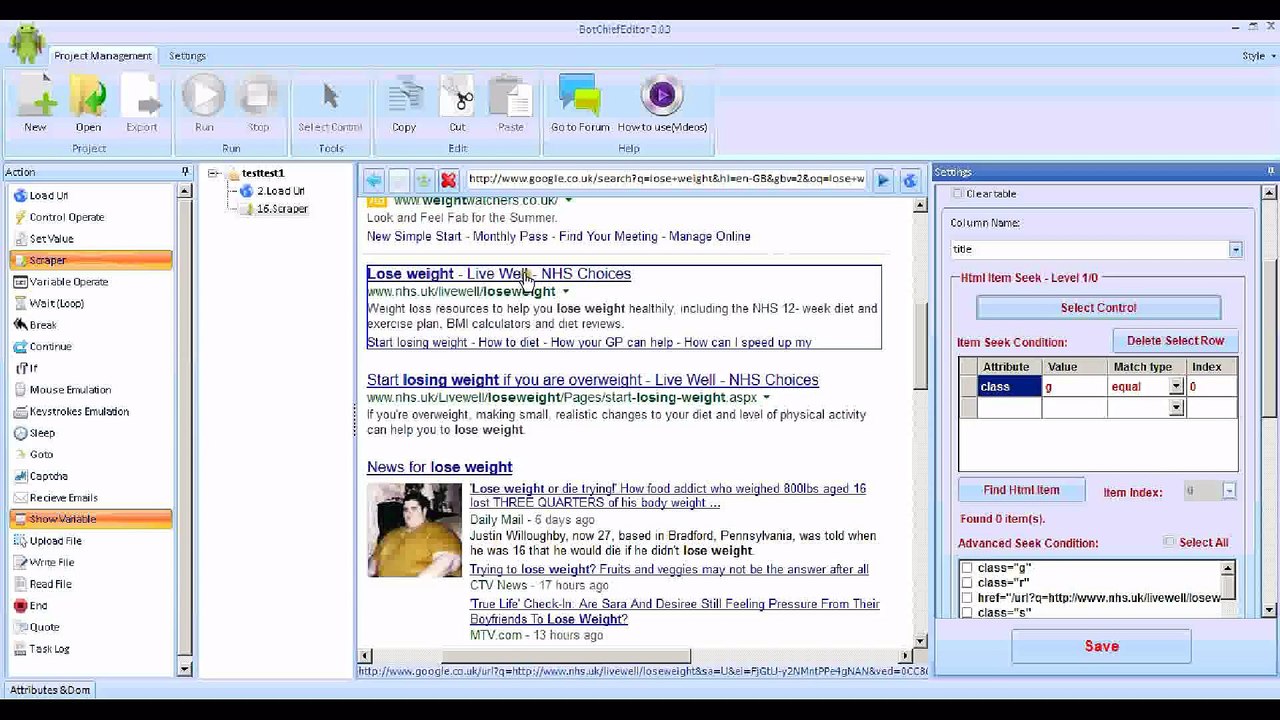Click Delete Select Row button
This screenshot has width=1280, height=720.
pyautogui.click(x=1175, y=341)
